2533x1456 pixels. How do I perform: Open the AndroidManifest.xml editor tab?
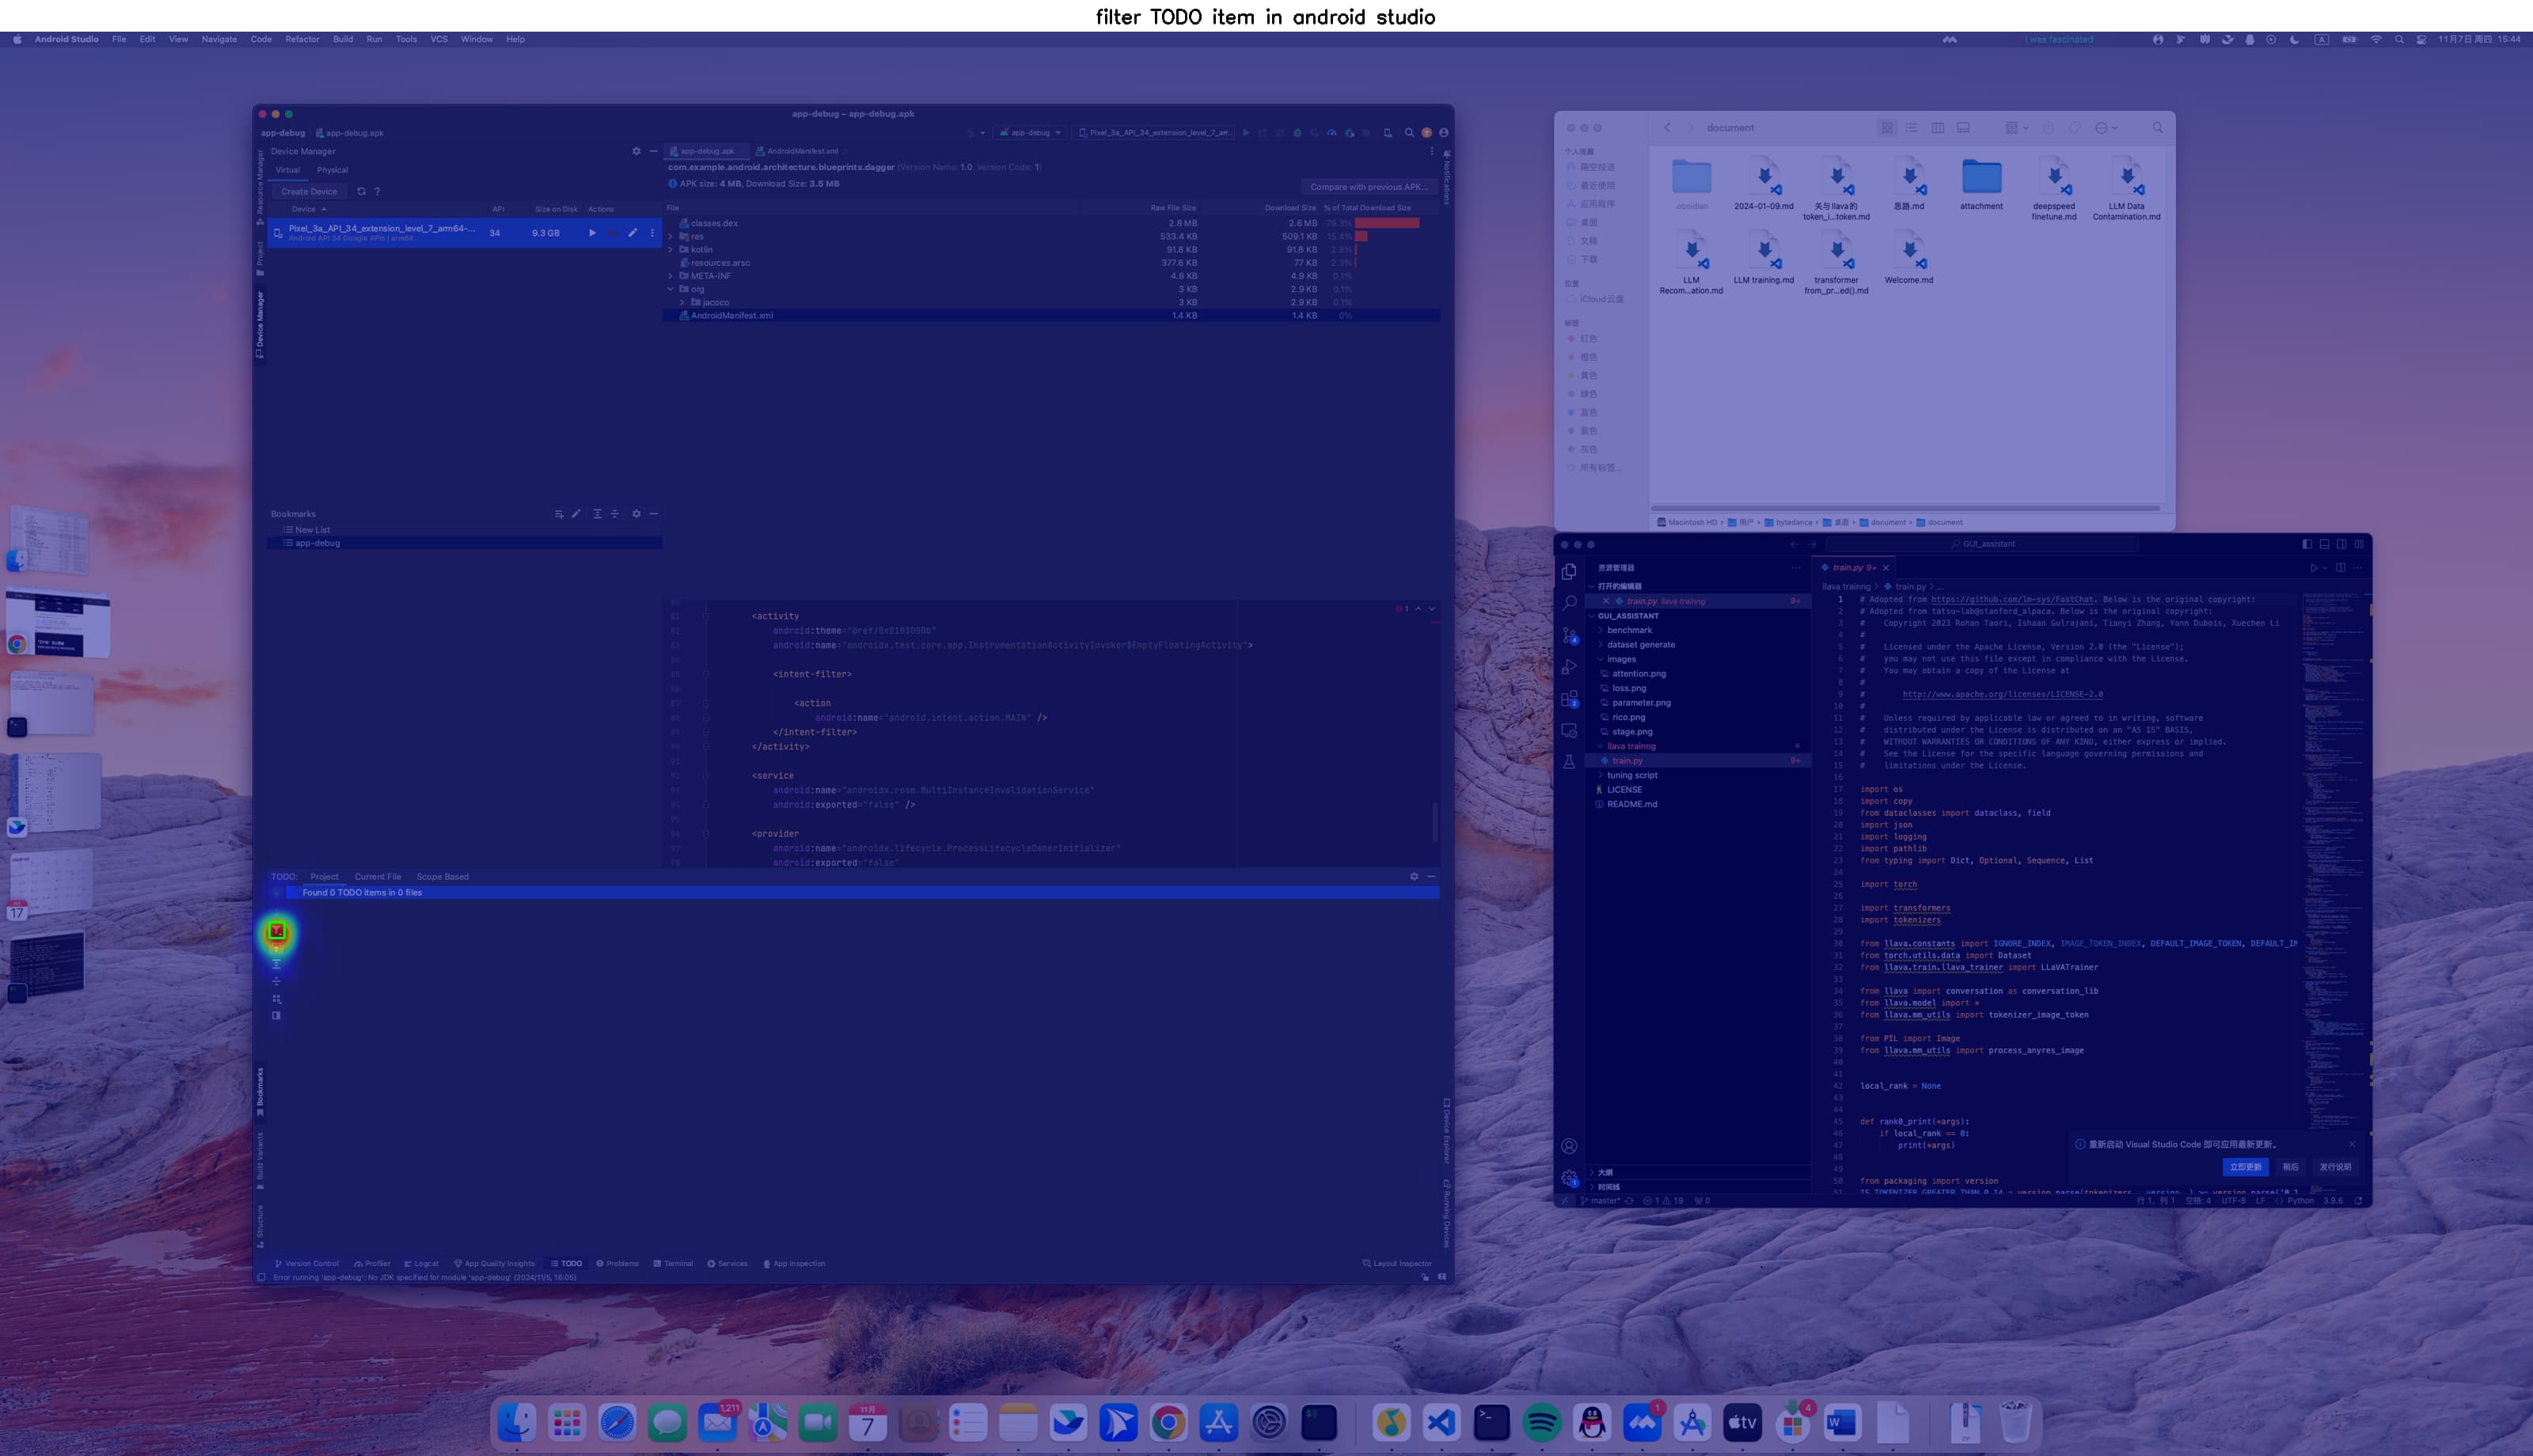coord(802,151)
